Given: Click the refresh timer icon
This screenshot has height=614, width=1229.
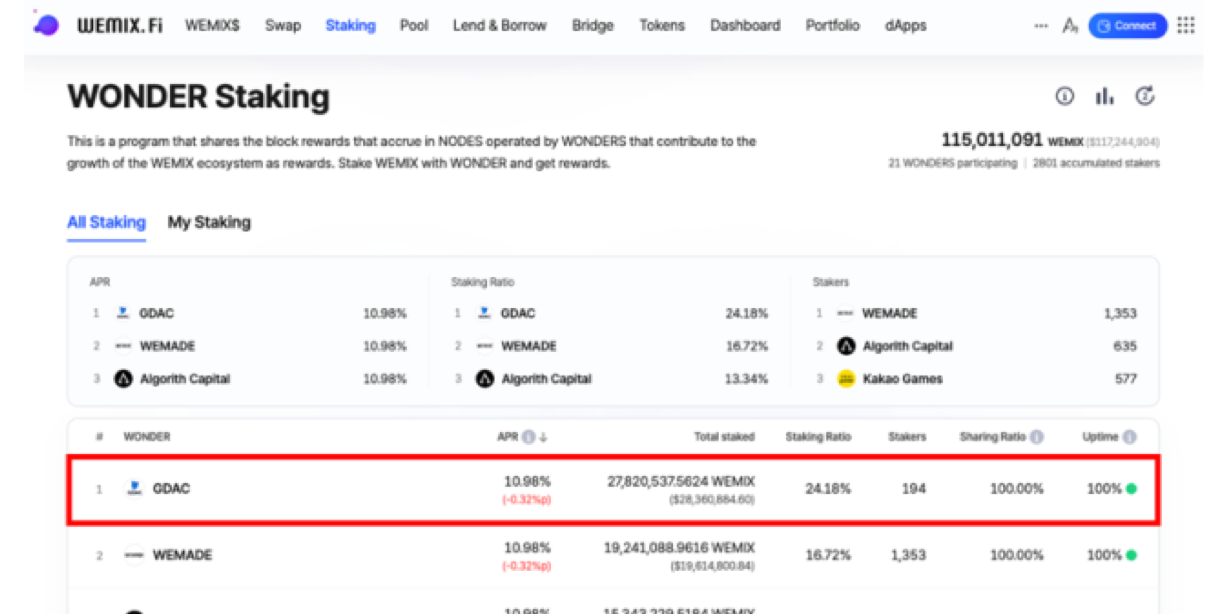Looking at the screenshot, I should pos(1145,96).
